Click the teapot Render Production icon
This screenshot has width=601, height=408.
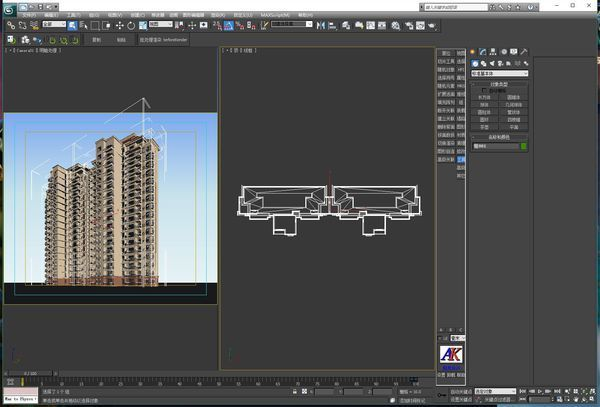point(432,26)
